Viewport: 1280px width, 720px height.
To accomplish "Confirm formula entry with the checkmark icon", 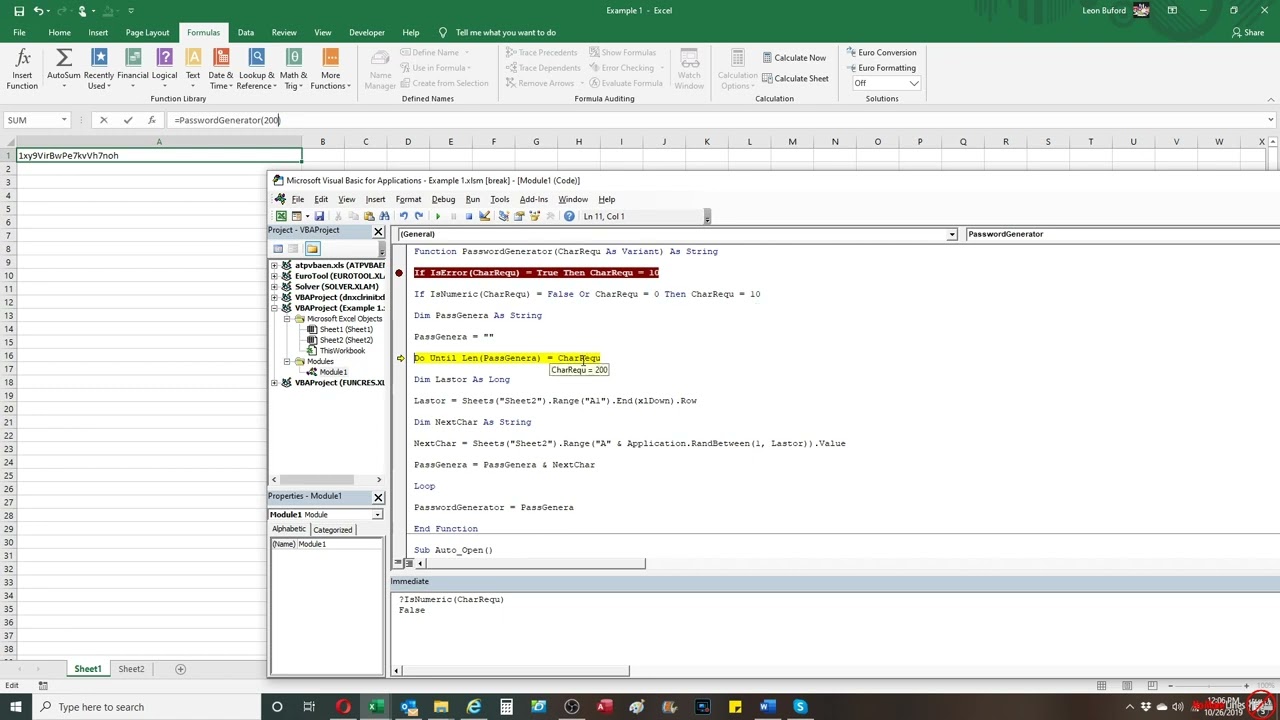I will (128, 120).
